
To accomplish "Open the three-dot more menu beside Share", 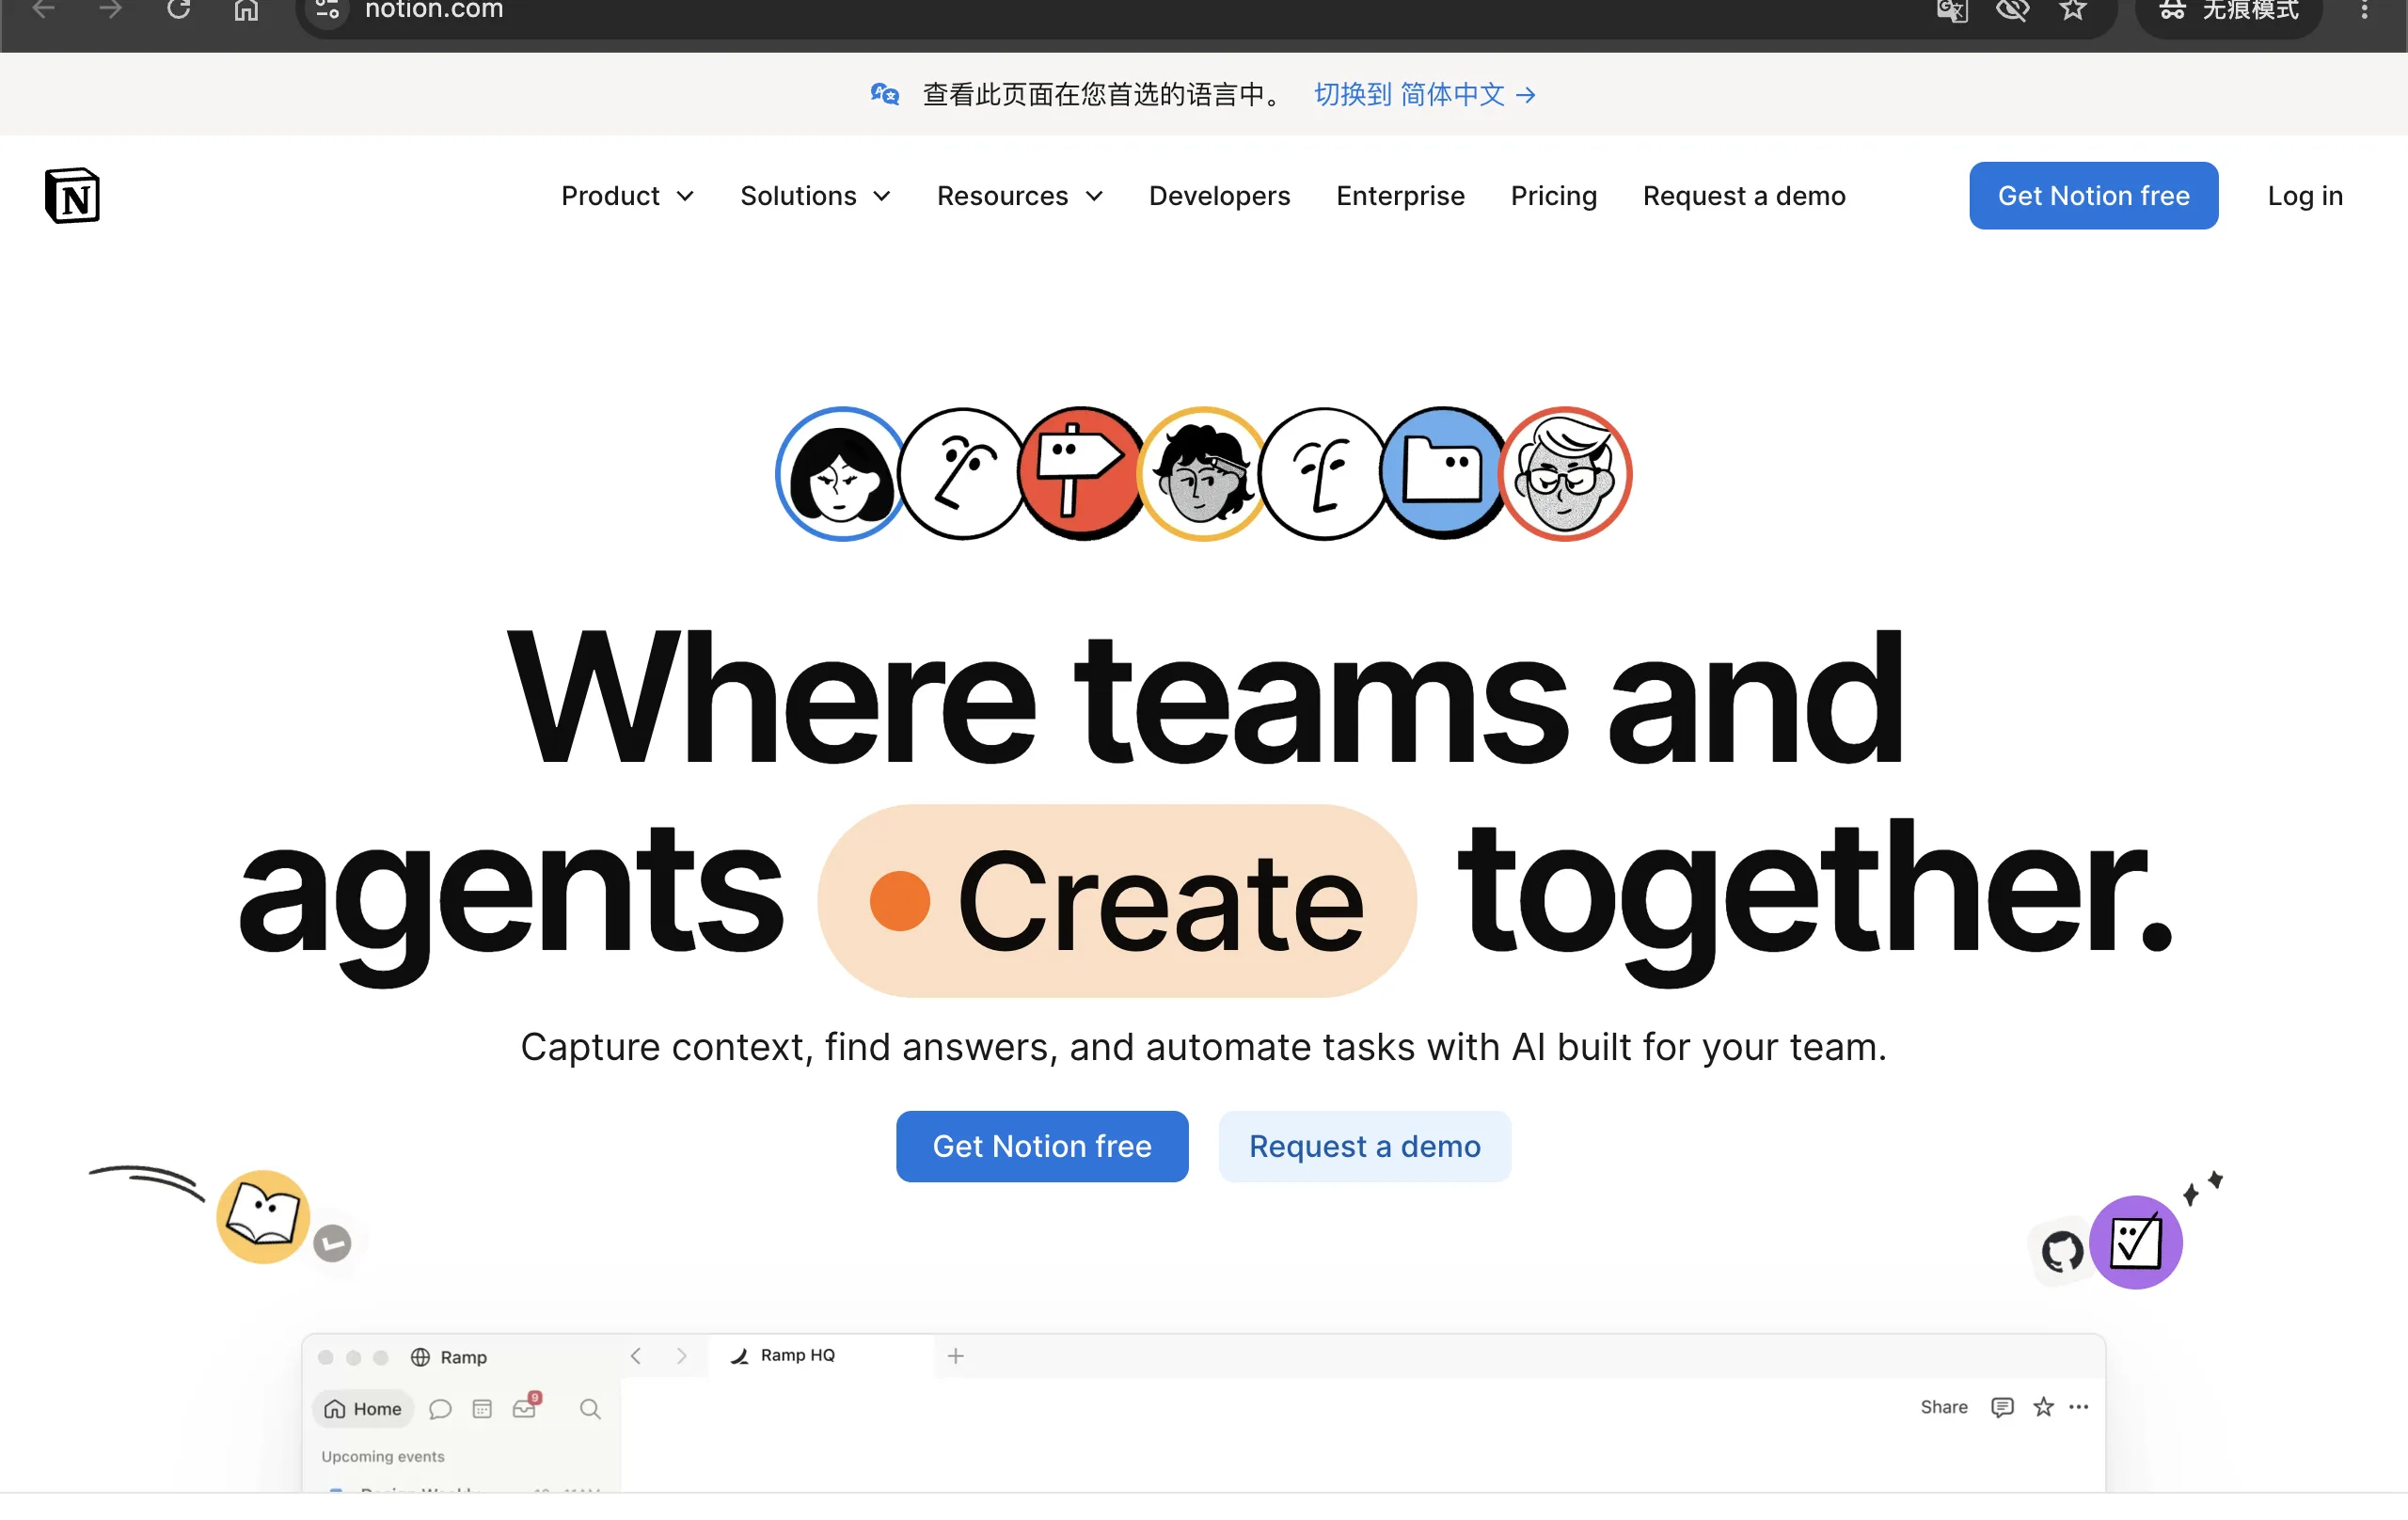I will pos(2079,1406).
